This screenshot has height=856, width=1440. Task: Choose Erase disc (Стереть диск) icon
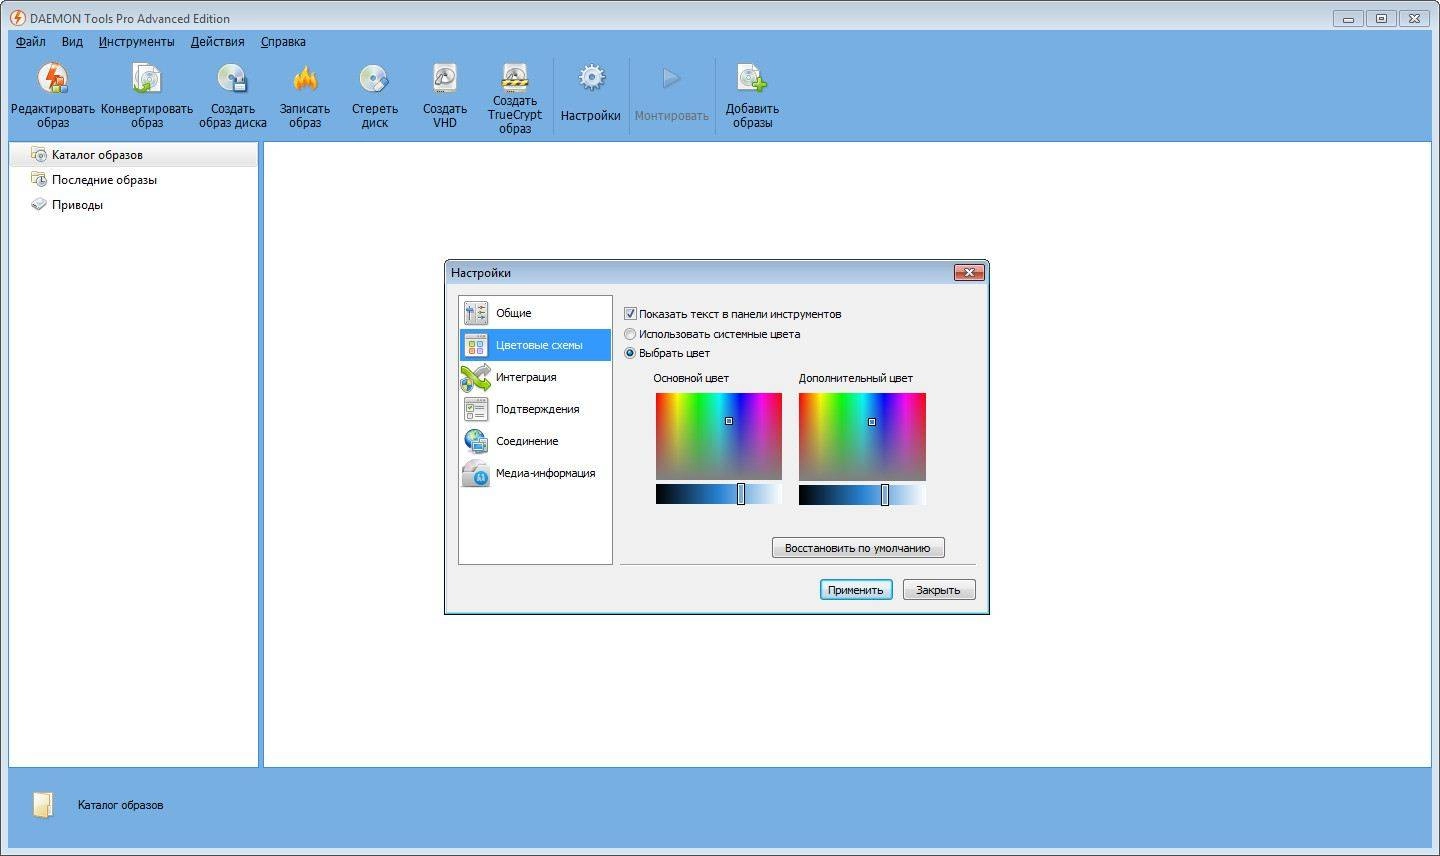374,78
